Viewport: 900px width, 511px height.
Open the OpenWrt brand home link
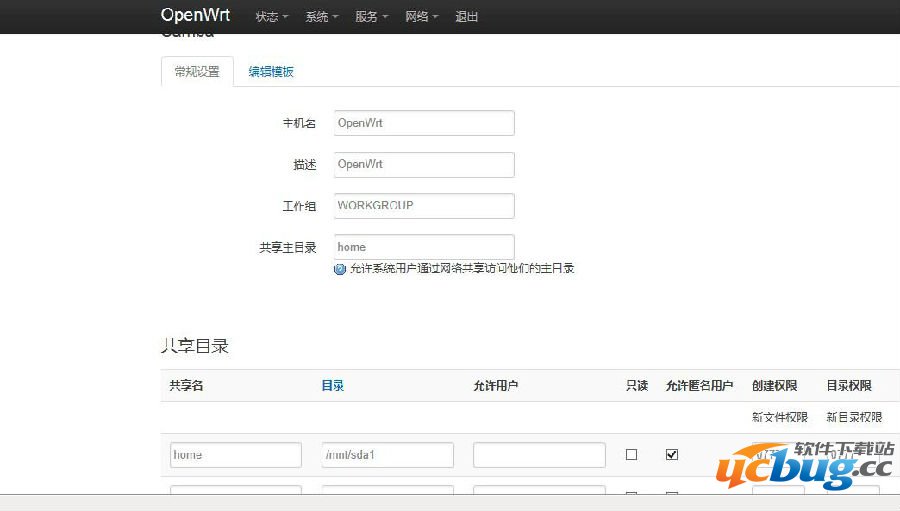click(x=195, y=16)
